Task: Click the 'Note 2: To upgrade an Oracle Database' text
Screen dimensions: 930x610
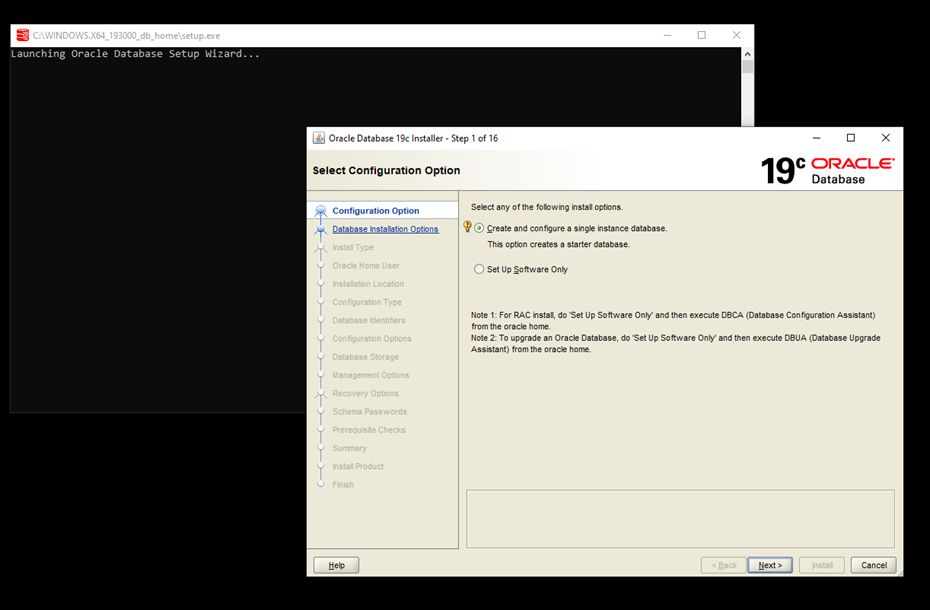Action: (676, 344)
